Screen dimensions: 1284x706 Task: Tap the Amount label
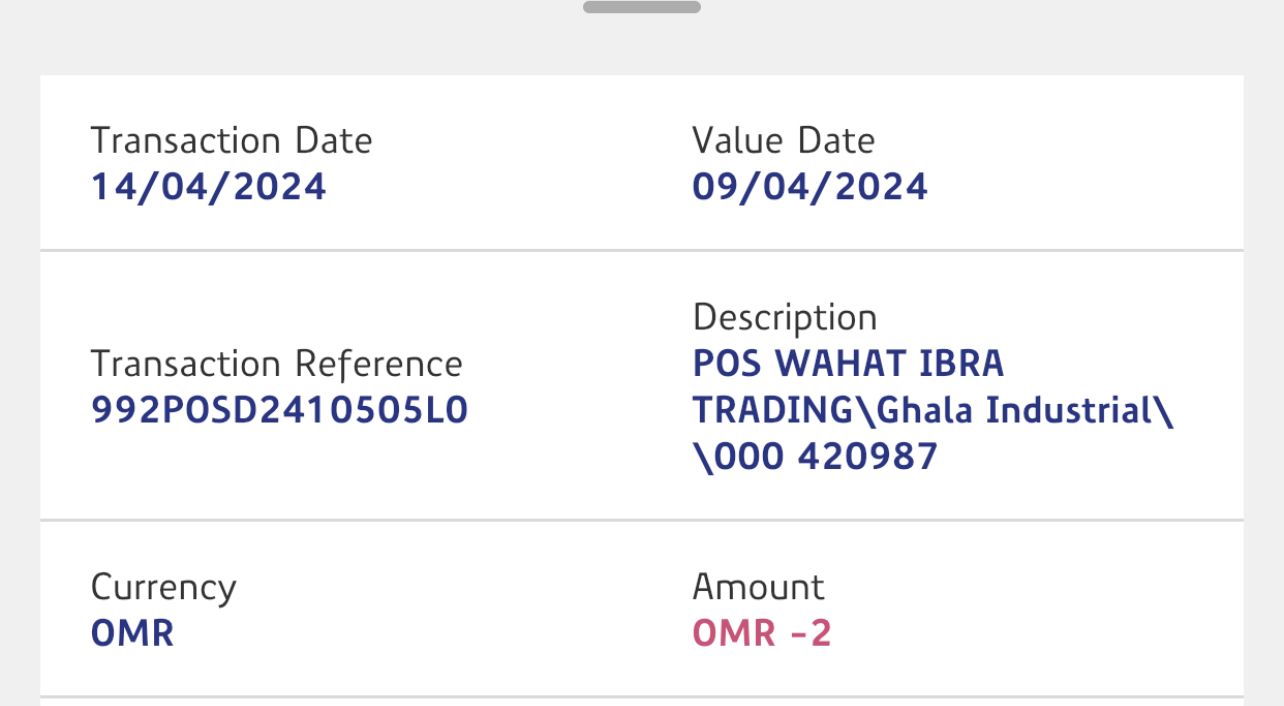pyautogui.click(x=758, y=587)
